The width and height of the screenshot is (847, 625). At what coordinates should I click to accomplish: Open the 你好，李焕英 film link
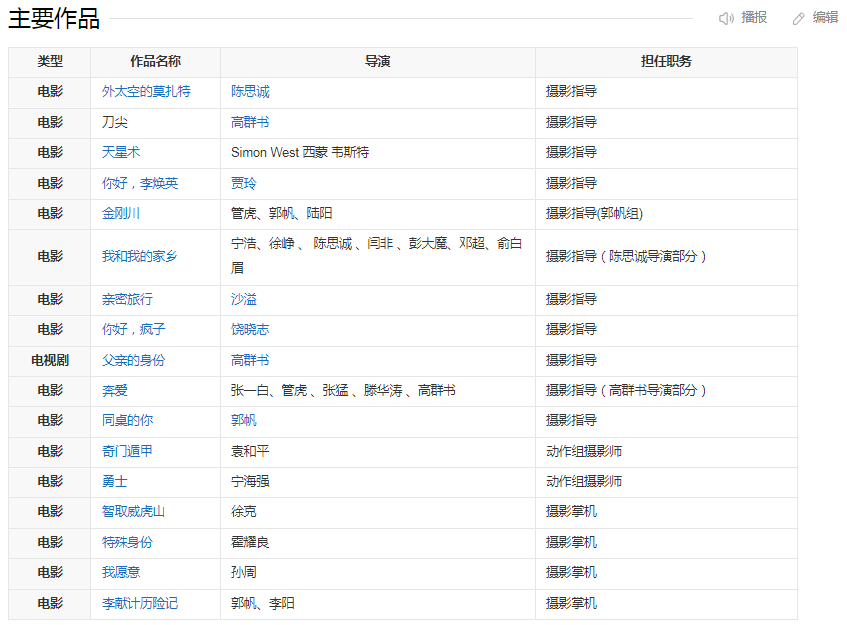tap(140, 183)
